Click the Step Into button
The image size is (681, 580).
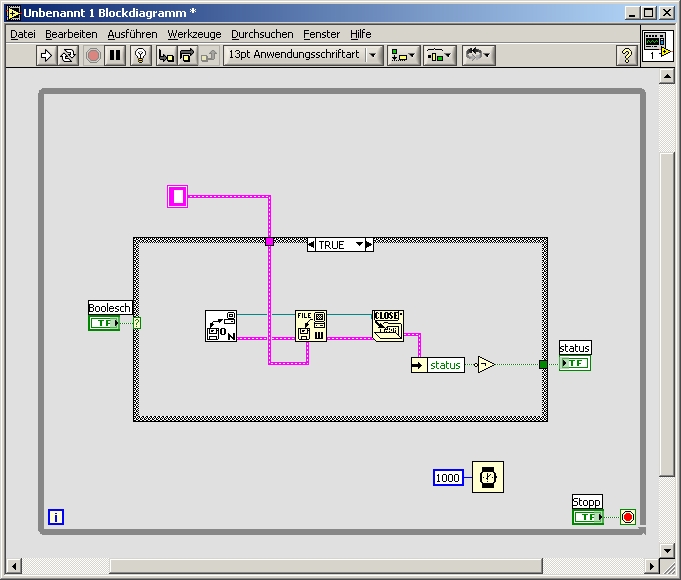click(166, 56)
